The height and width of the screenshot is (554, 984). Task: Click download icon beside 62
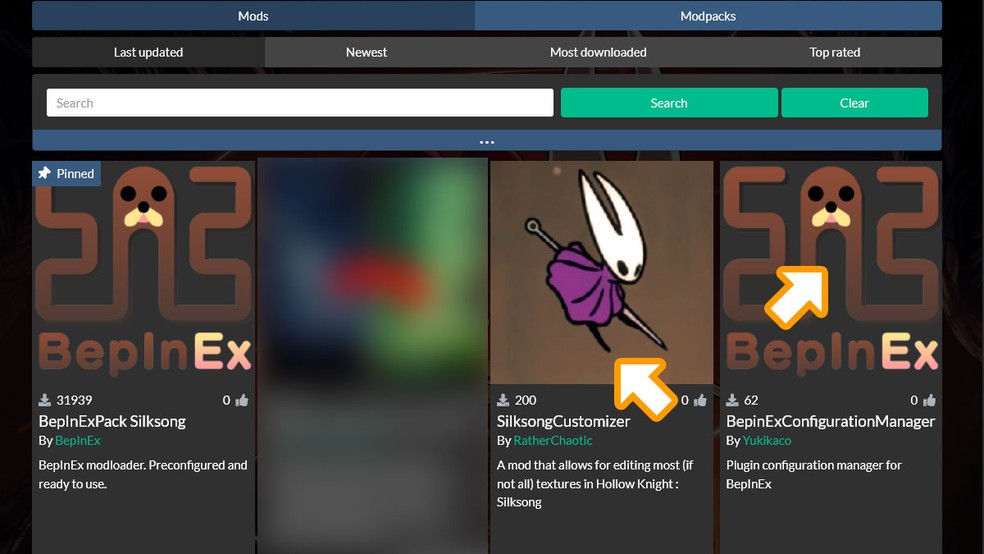pyautogui.click(x=732, y=400)
